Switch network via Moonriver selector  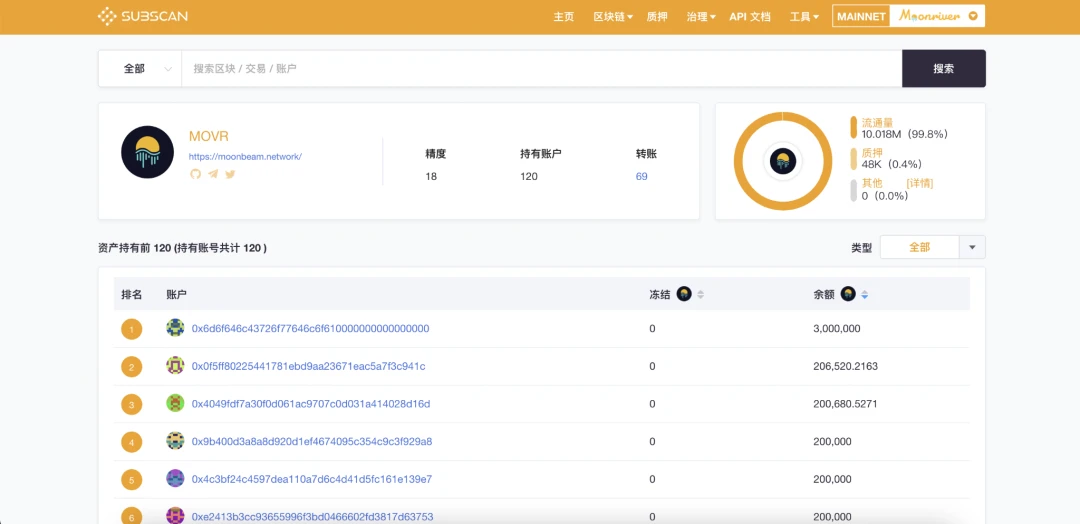pos(937,16)
